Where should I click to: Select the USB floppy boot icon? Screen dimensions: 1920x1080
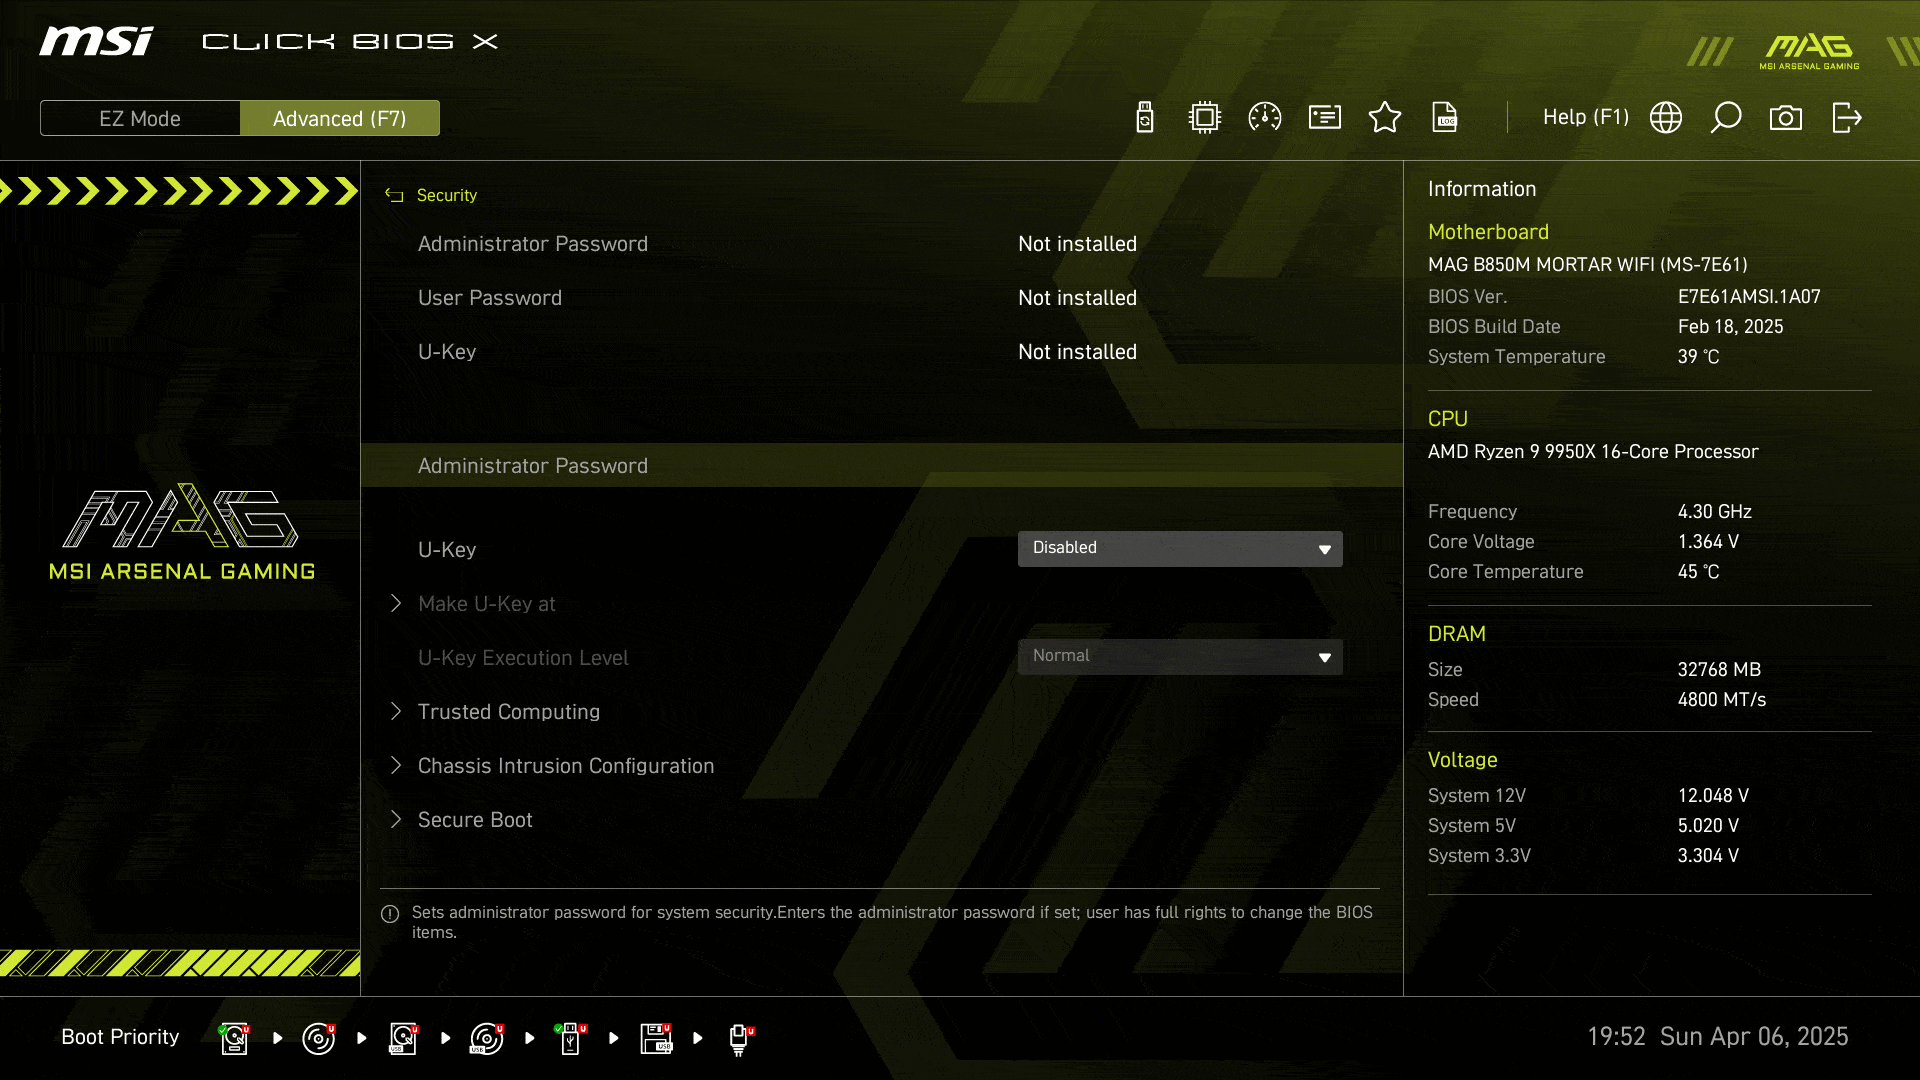coord(656,1038)
